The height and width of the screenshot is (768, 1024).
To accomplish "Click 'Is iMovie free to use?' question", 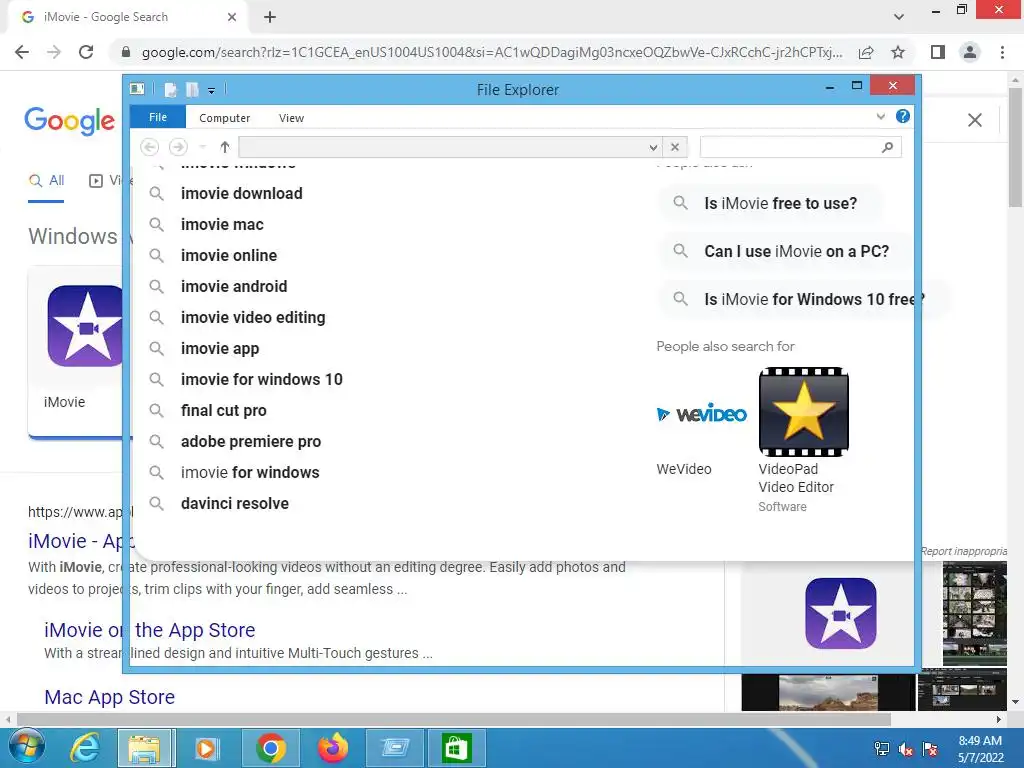I will pos(771,203).
